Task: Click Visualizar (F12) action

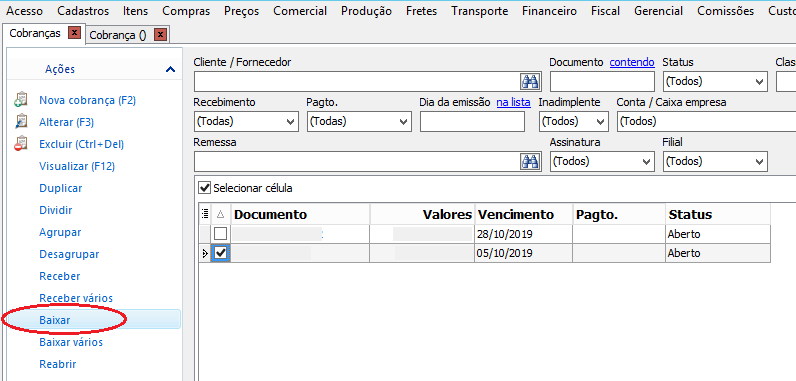Action: [77, 166]
